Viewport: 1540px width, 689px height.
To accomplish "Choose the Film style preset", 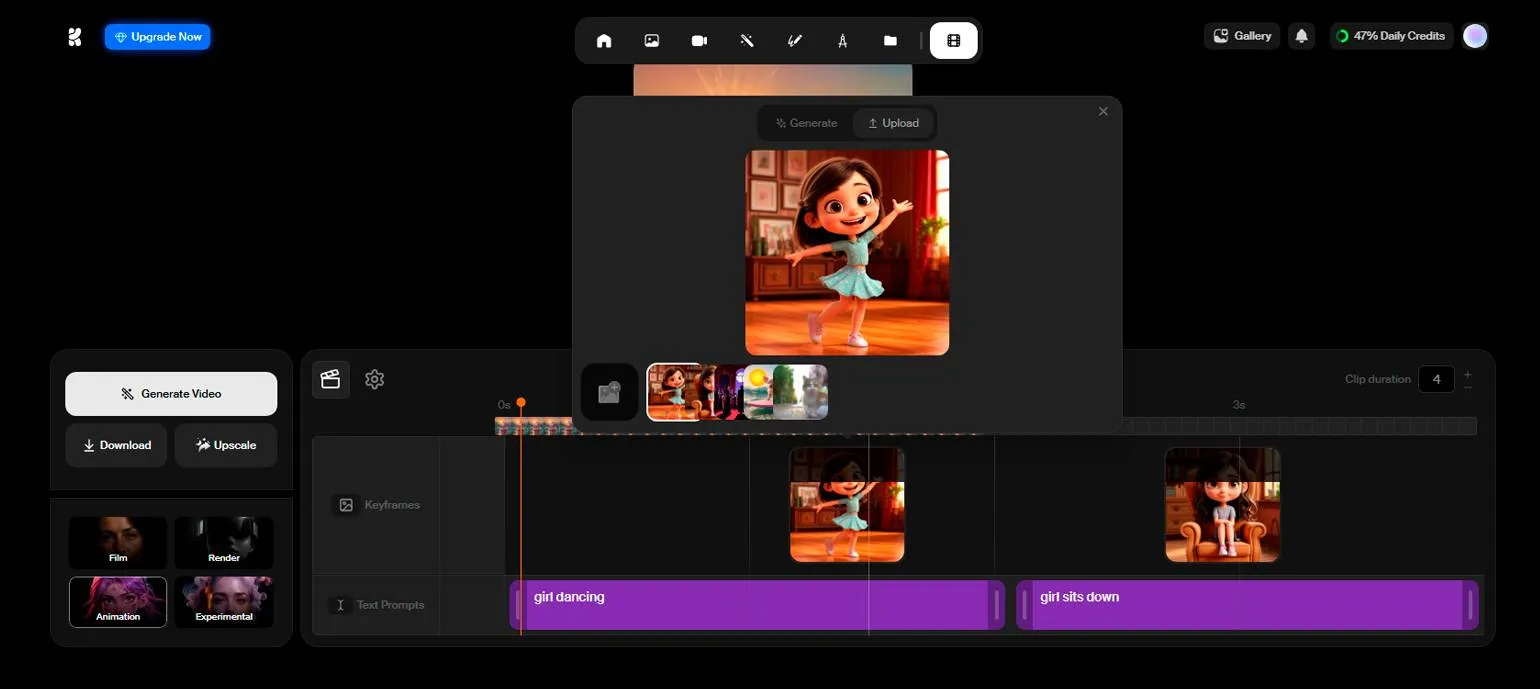I will (118, 542).
